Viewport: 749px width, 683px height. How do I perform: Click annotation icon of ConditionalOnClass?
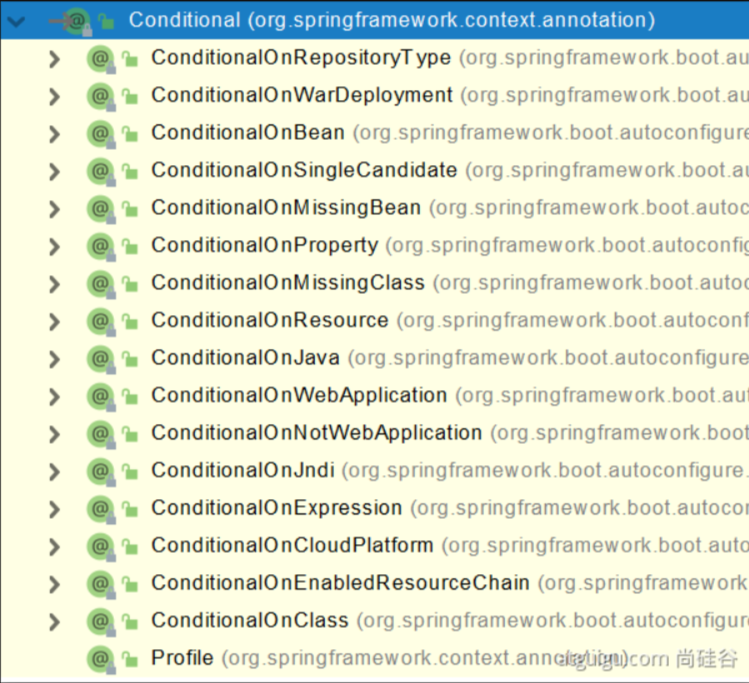point(101,622)
